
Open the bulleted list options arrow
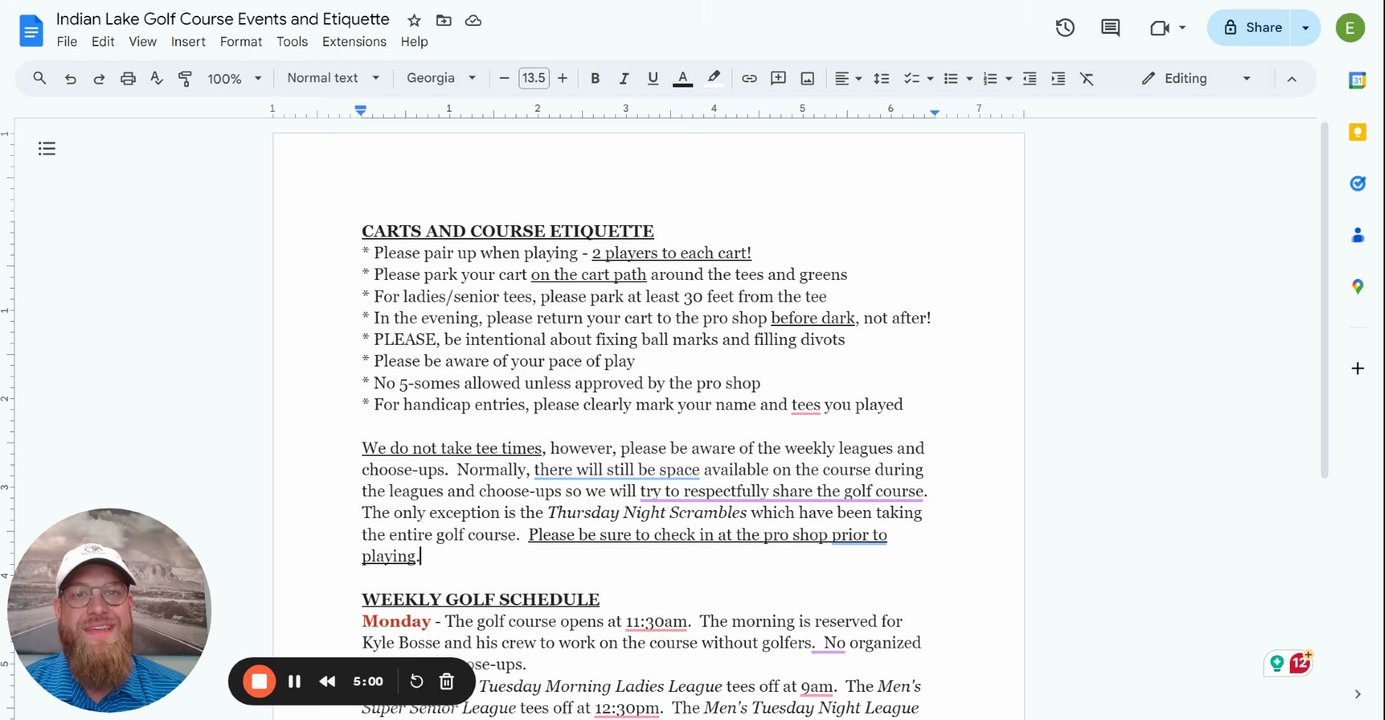coord(969,78)
